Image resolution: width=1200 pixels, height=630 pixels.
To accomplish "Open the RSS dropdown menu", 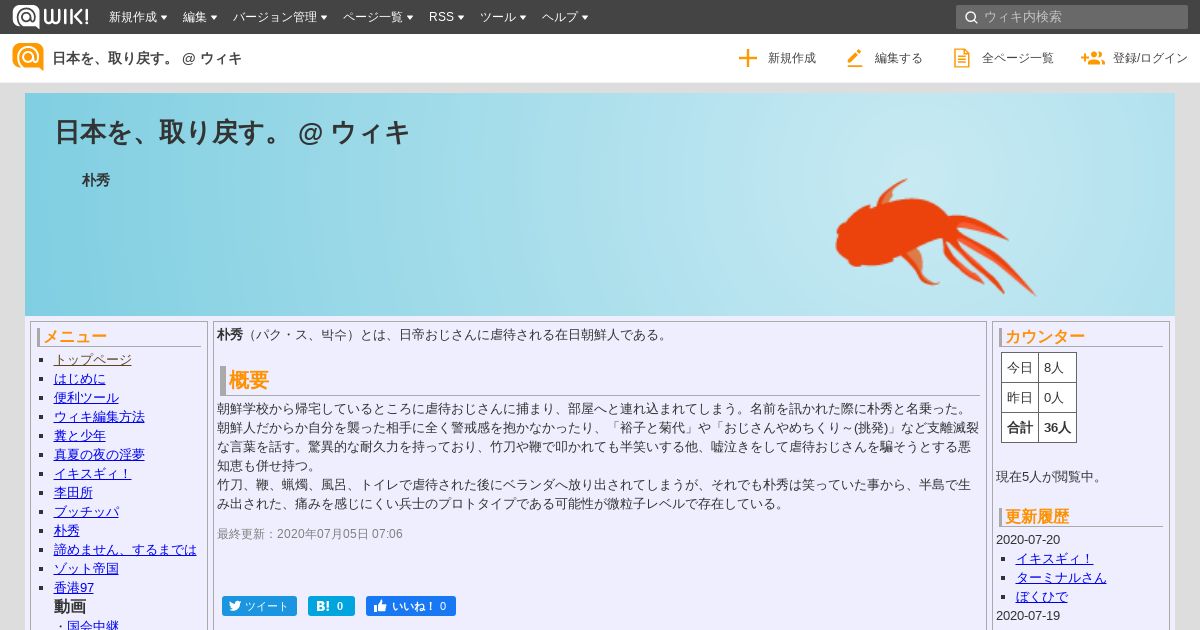I will point(446,17).
